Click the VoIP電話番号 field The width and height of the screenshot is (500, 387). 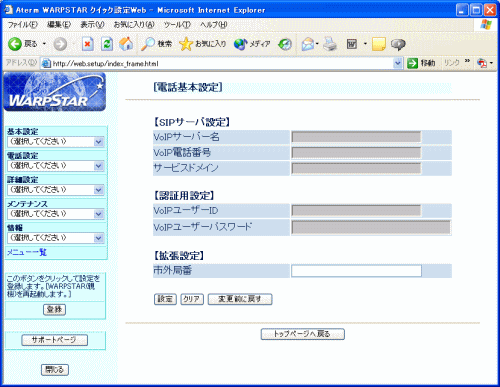pos(356,152)
